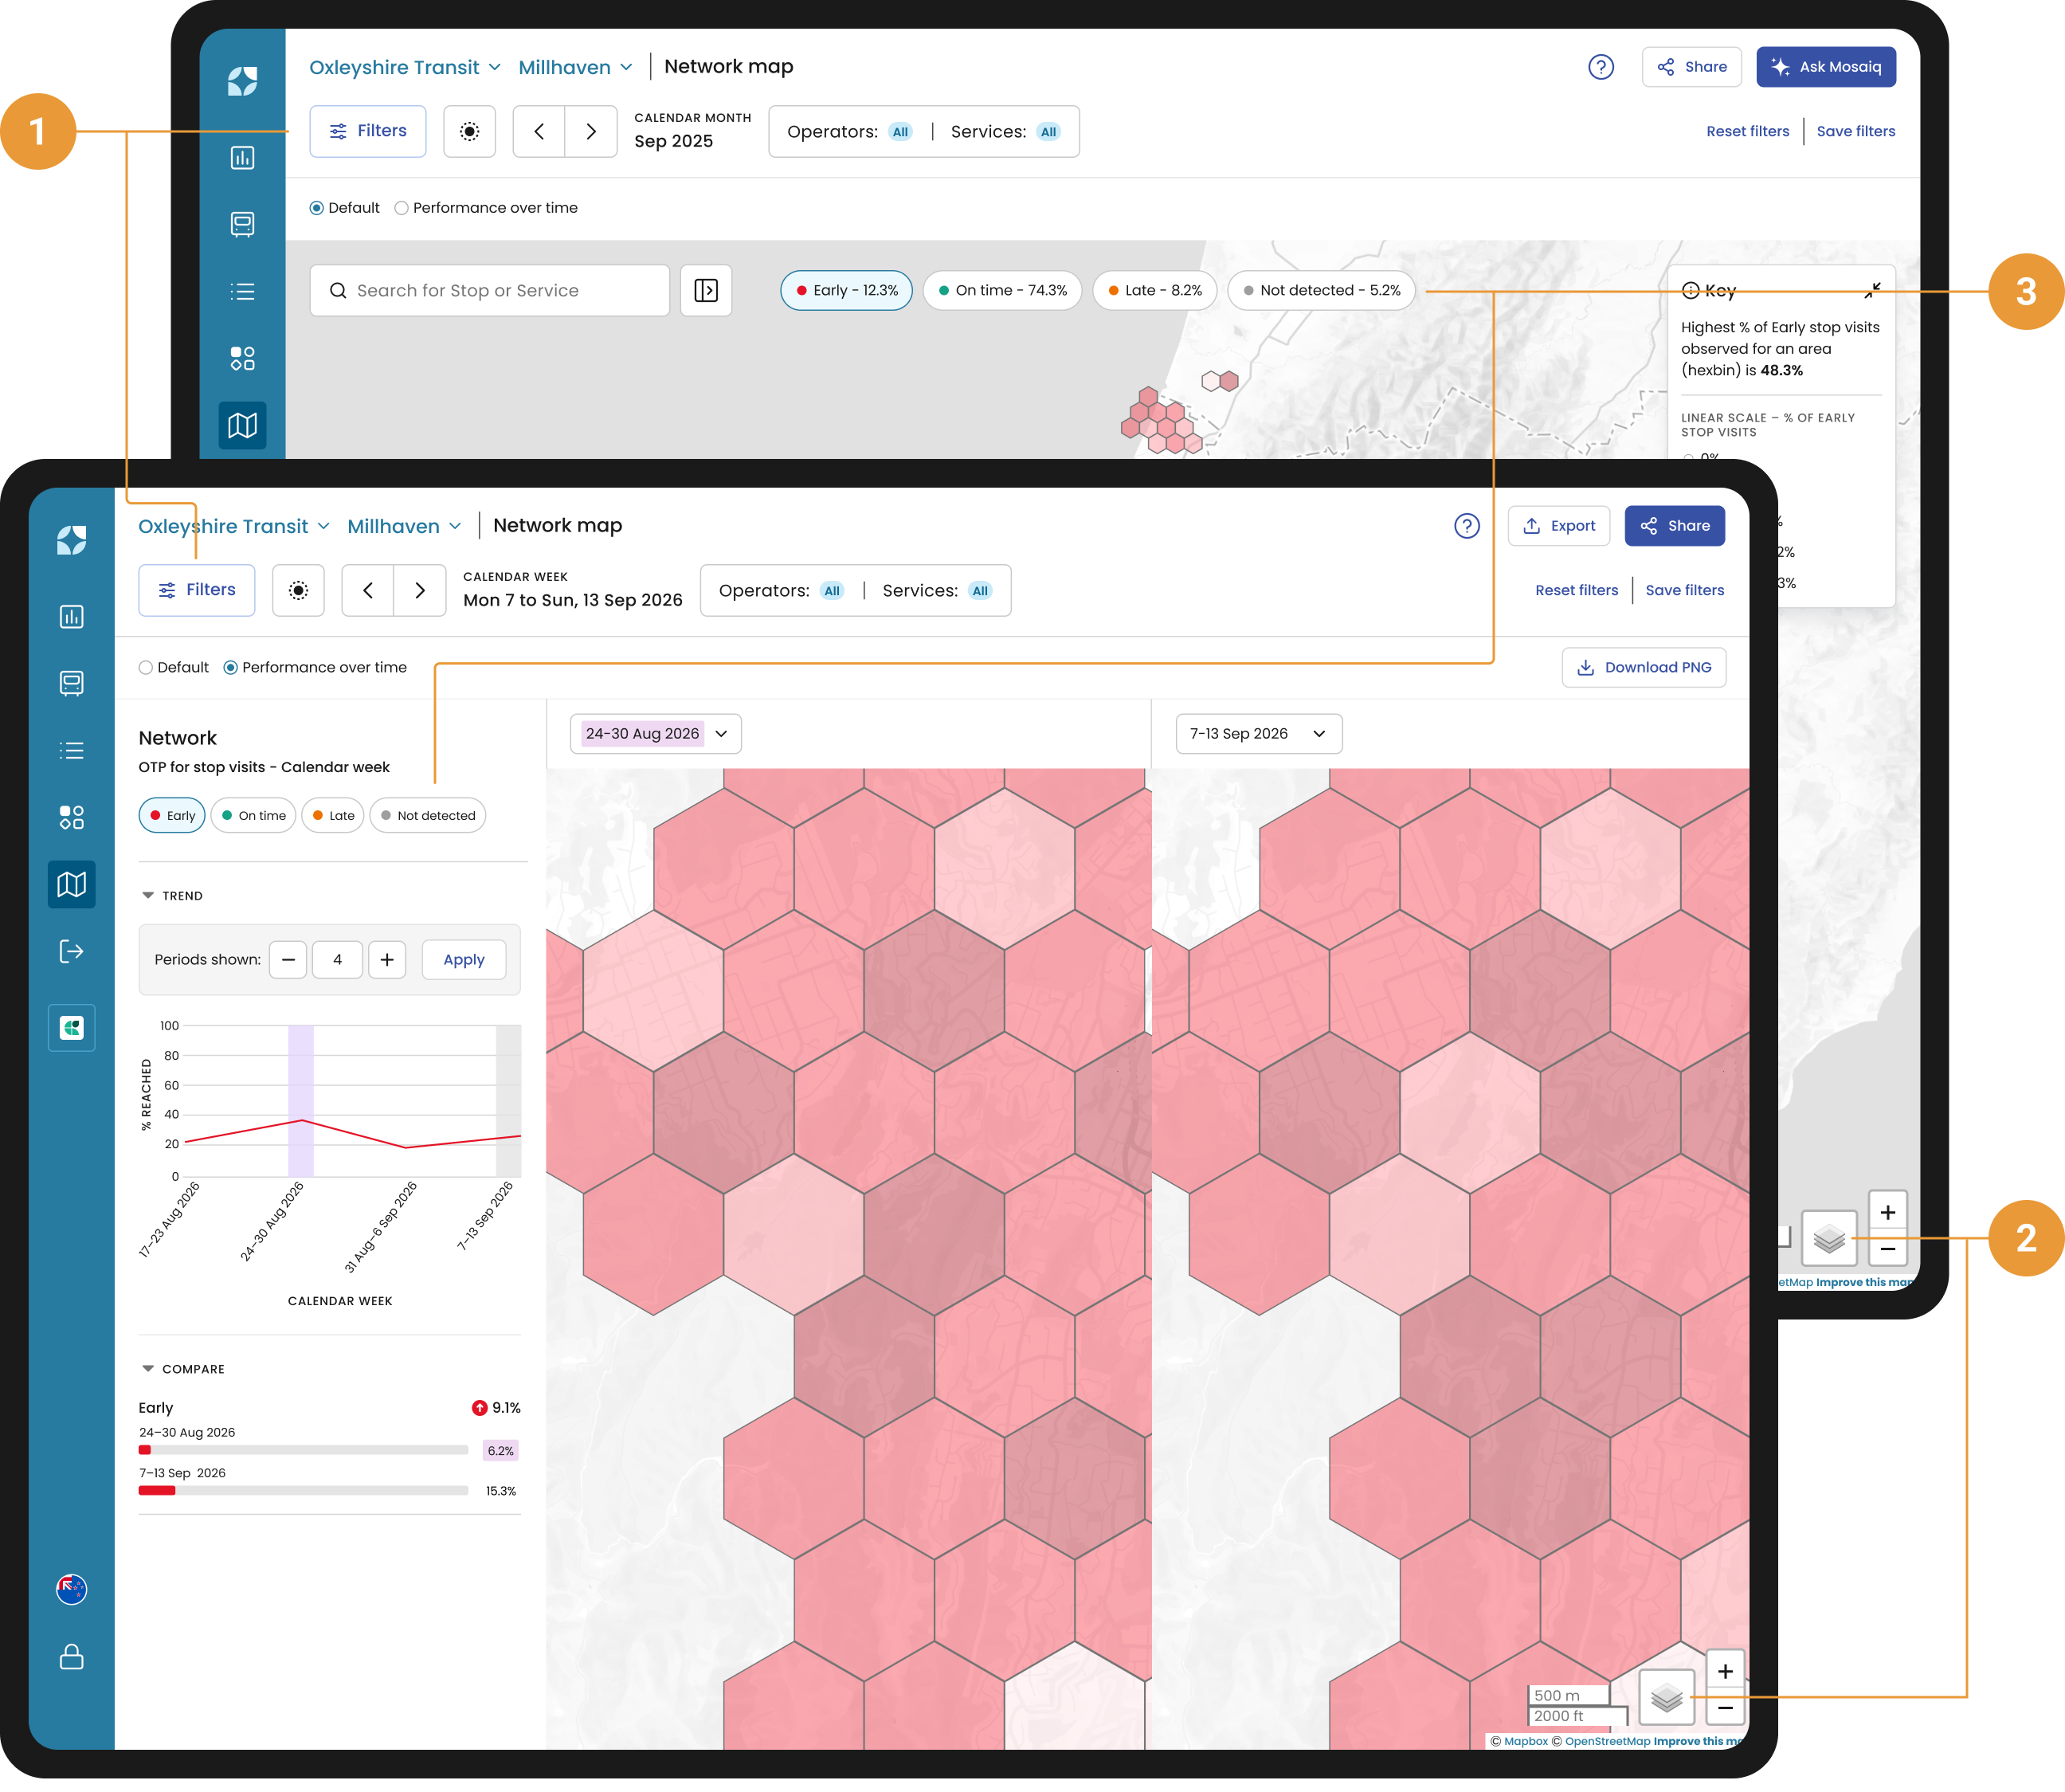Open Oxleyshire Transit dropdown in front window
This screenshot has width=2065, height=1792.
(x=234, y=526)
